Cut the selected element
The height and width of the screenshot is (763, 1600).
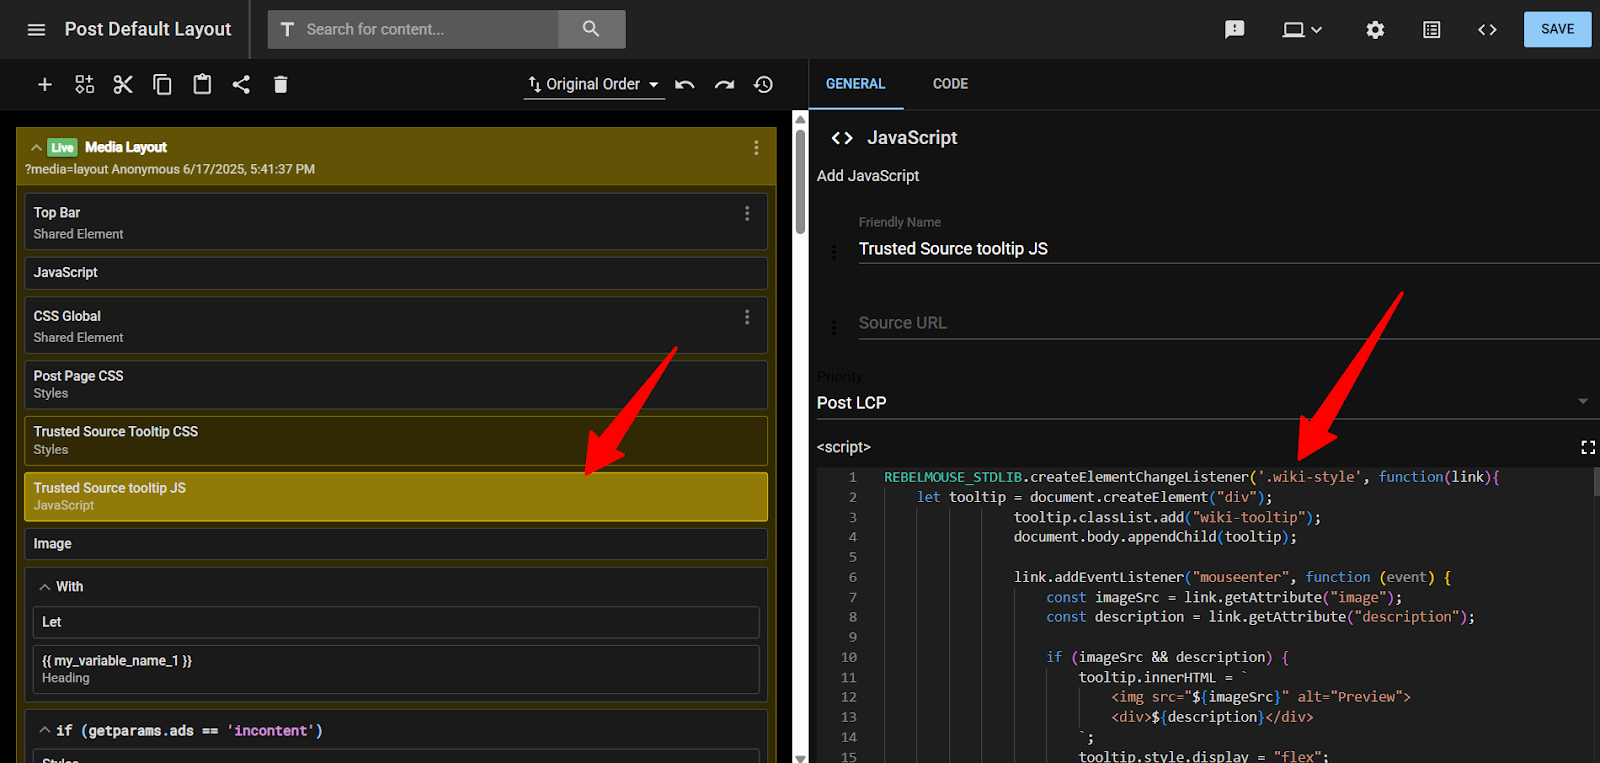point(123,85)
